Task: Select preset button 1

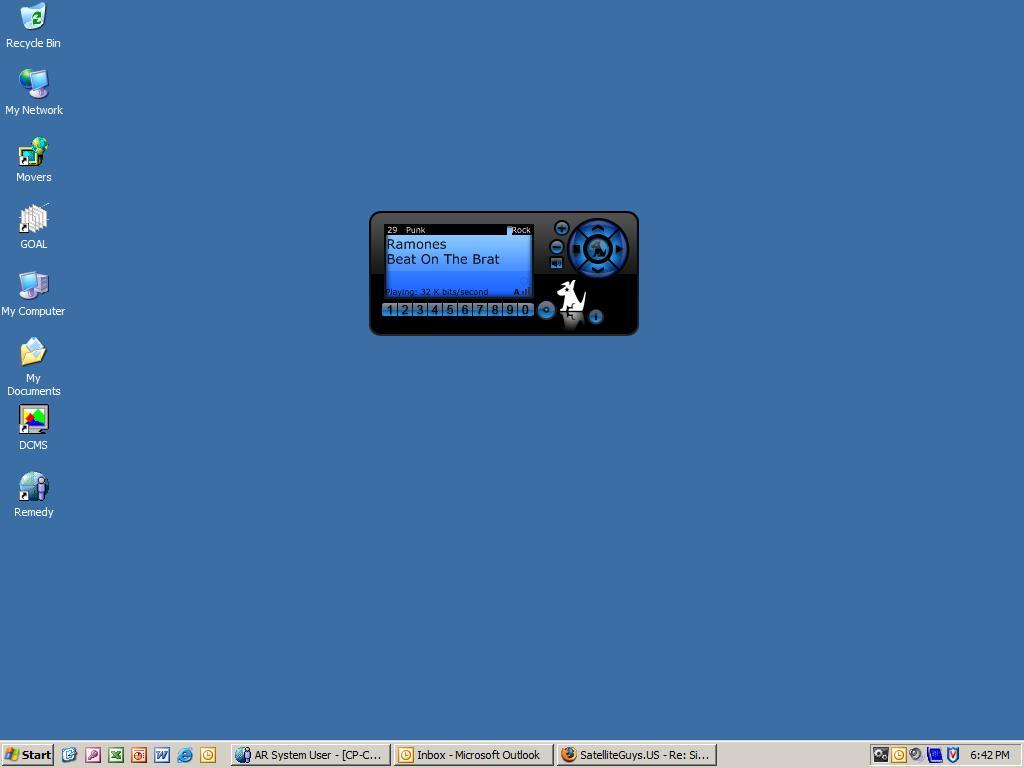Action: pyautogui.click(x=389, y=310)
